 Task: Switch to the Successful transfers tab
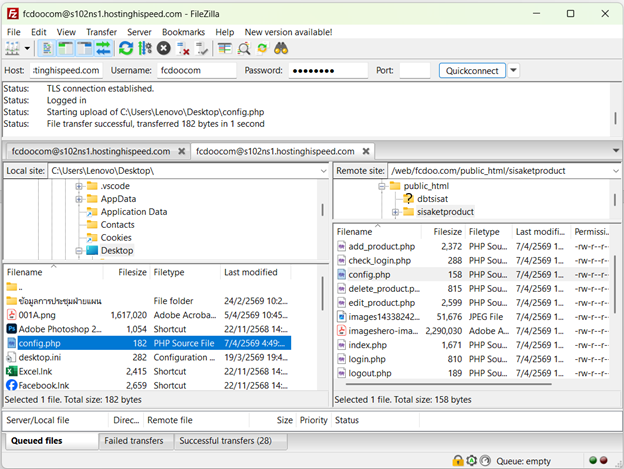point(230,441)
